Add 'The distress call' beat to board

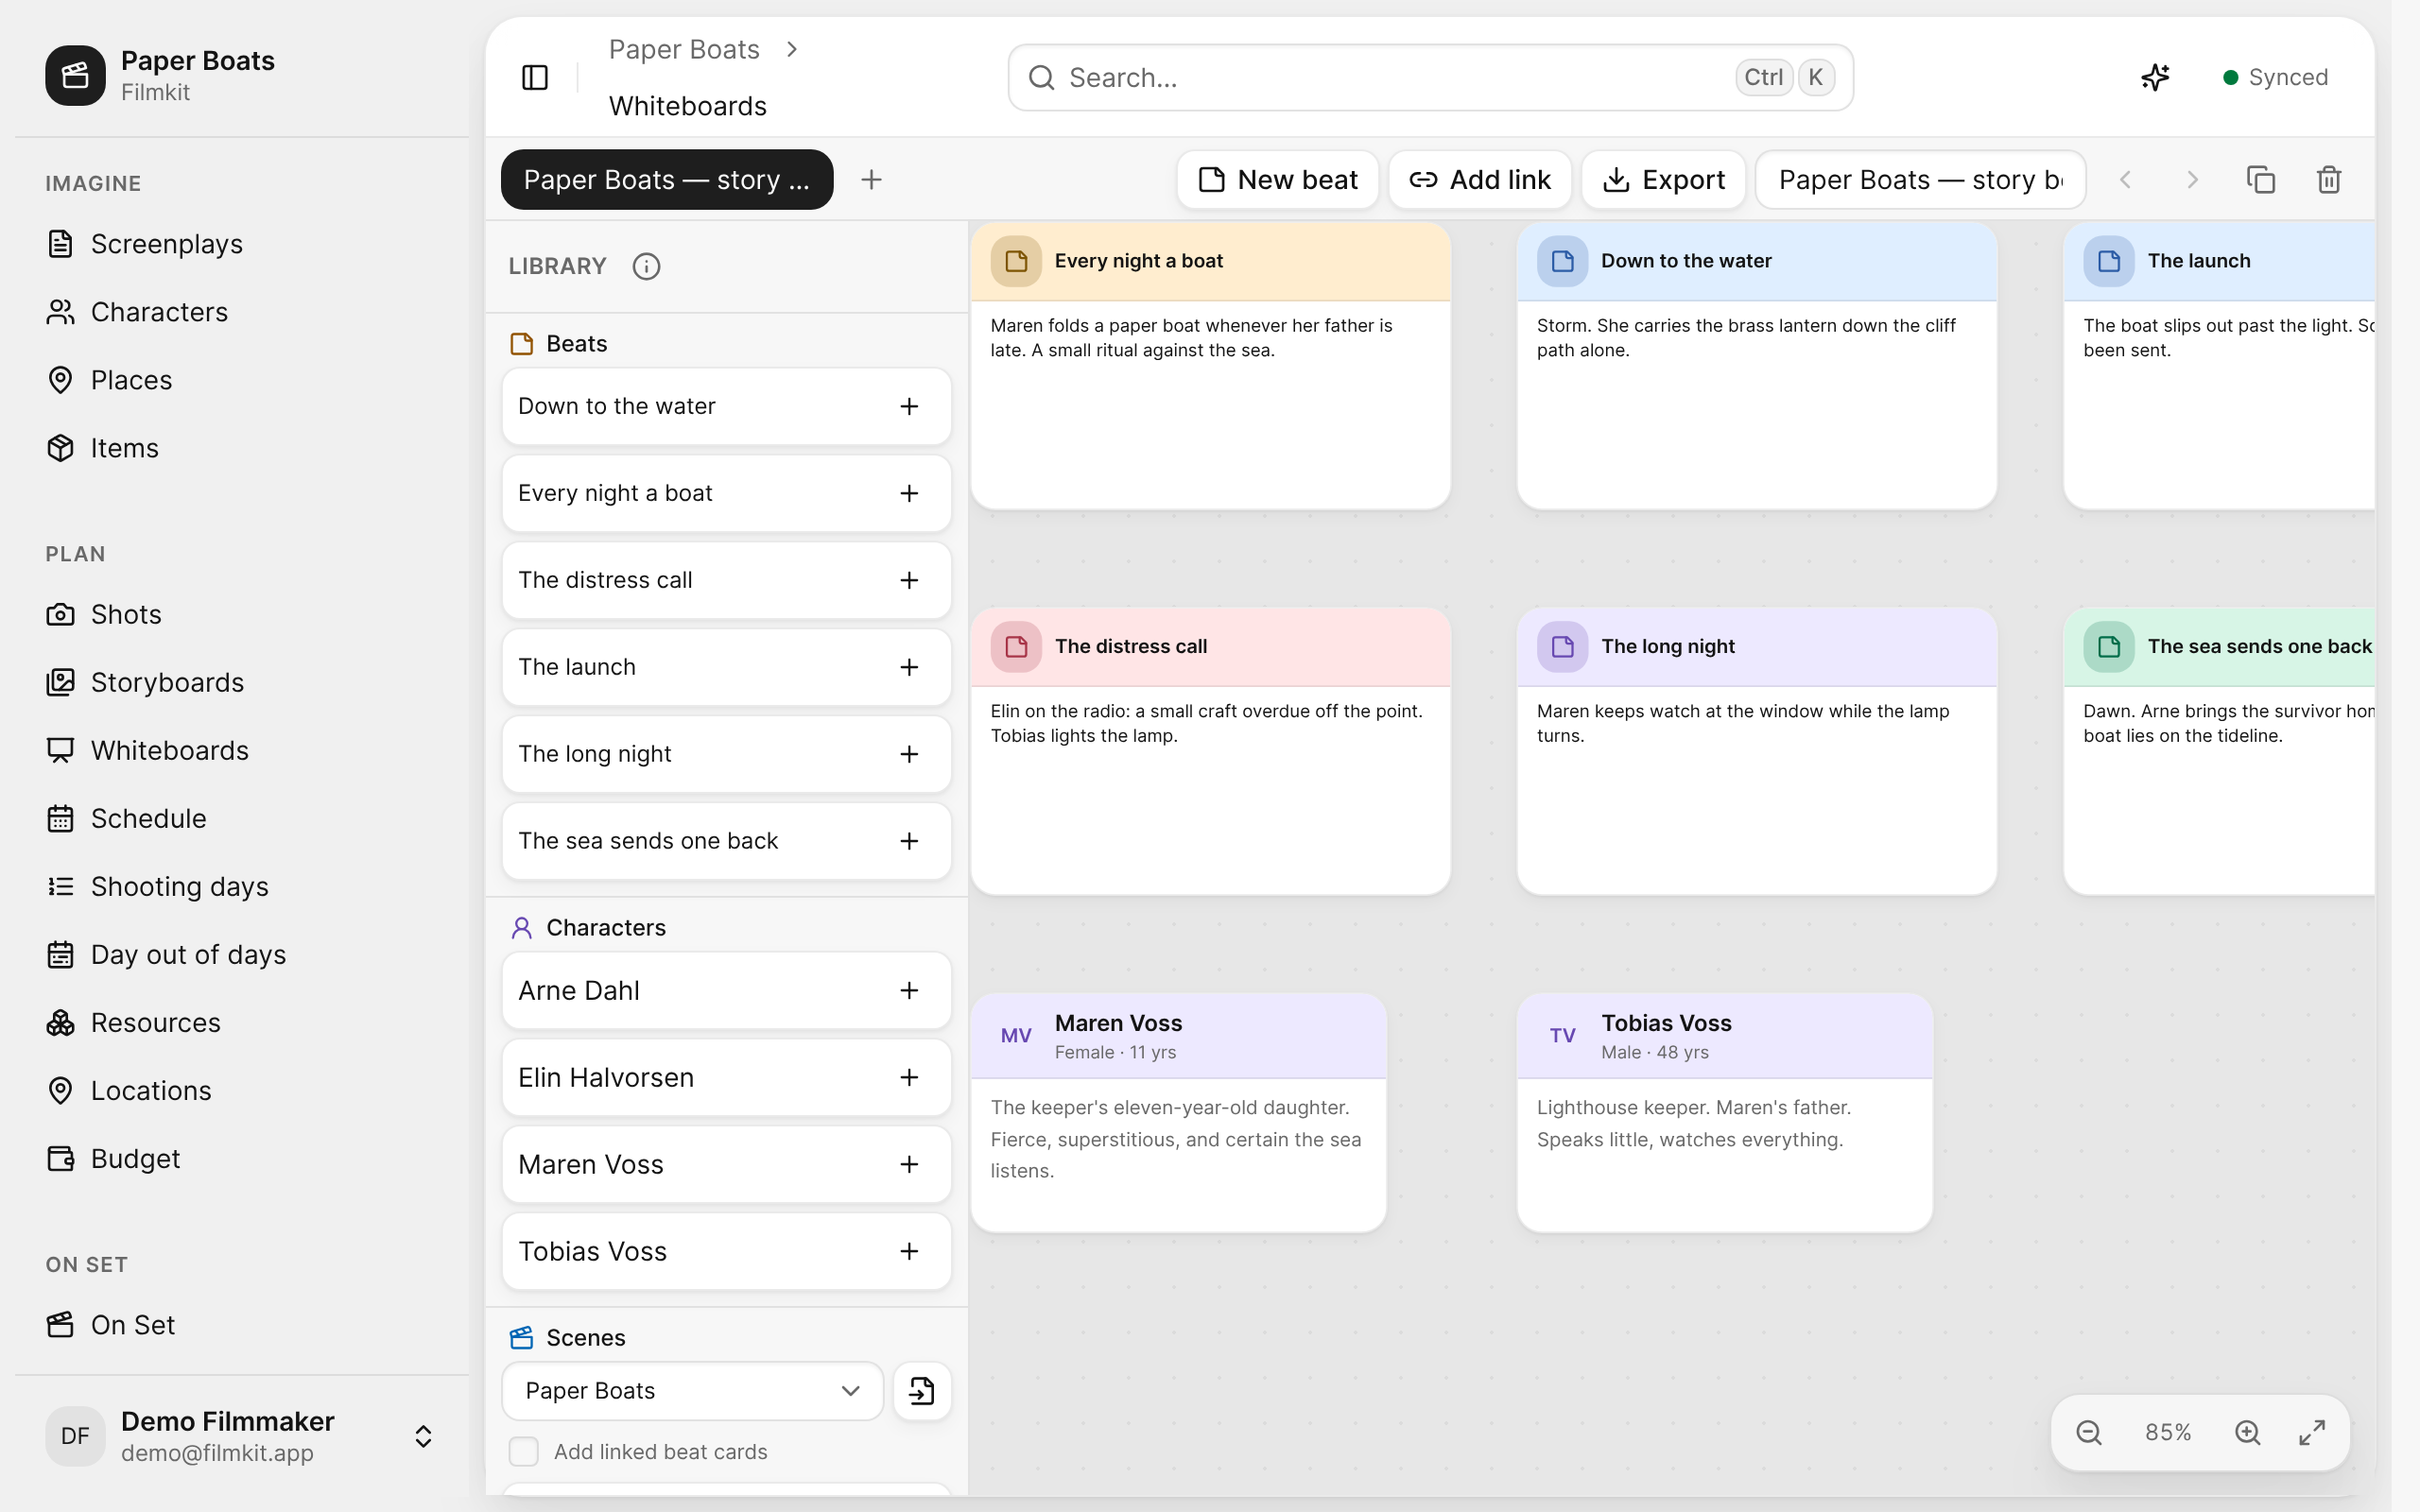pos(908,580)
